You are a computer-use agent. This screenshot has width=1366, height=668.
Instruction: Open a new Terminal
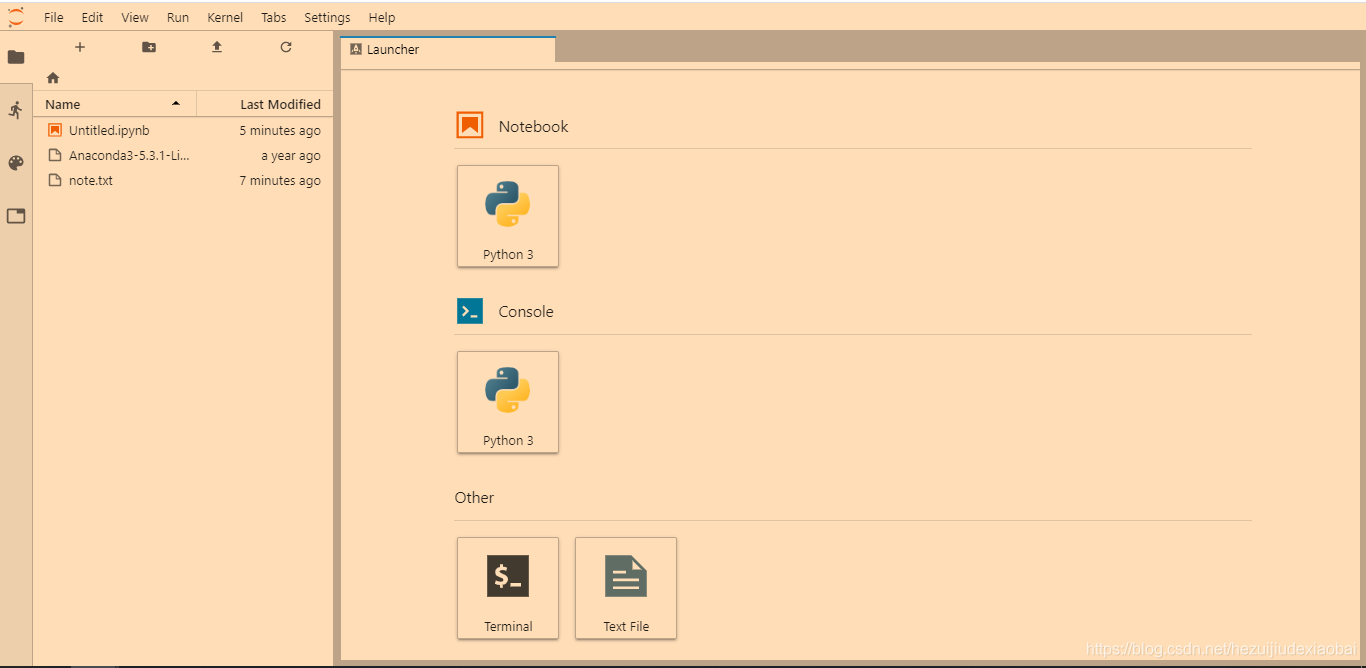(508, 588)
